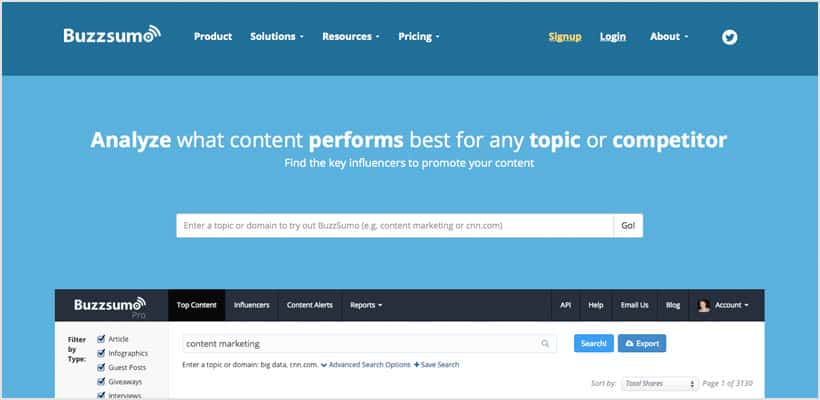Open the Total Shares sort dropdown
820x400 pixels.
pos(660,383)
